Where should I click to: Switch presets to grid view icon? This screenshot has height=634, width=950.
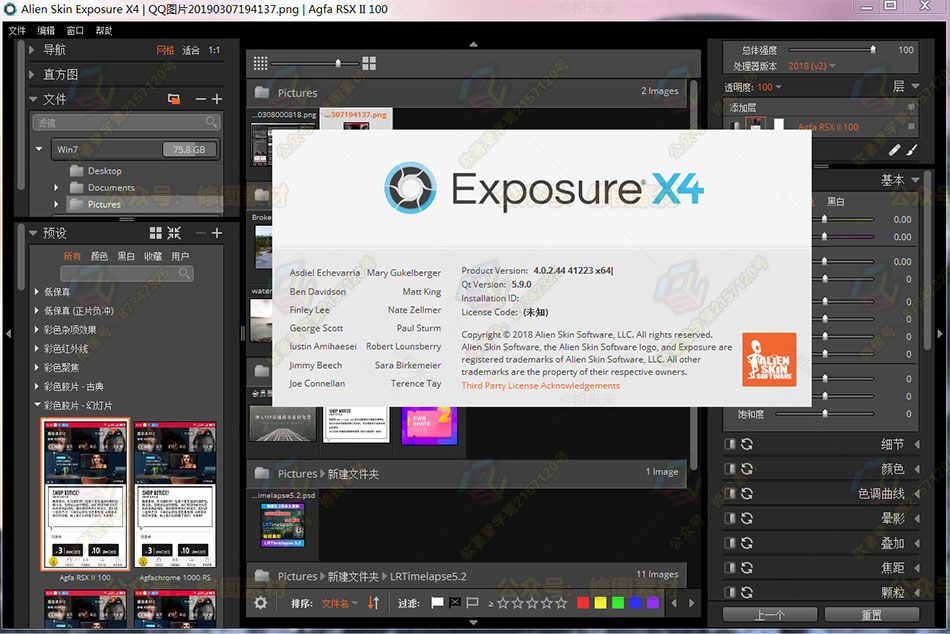point(156,233)
